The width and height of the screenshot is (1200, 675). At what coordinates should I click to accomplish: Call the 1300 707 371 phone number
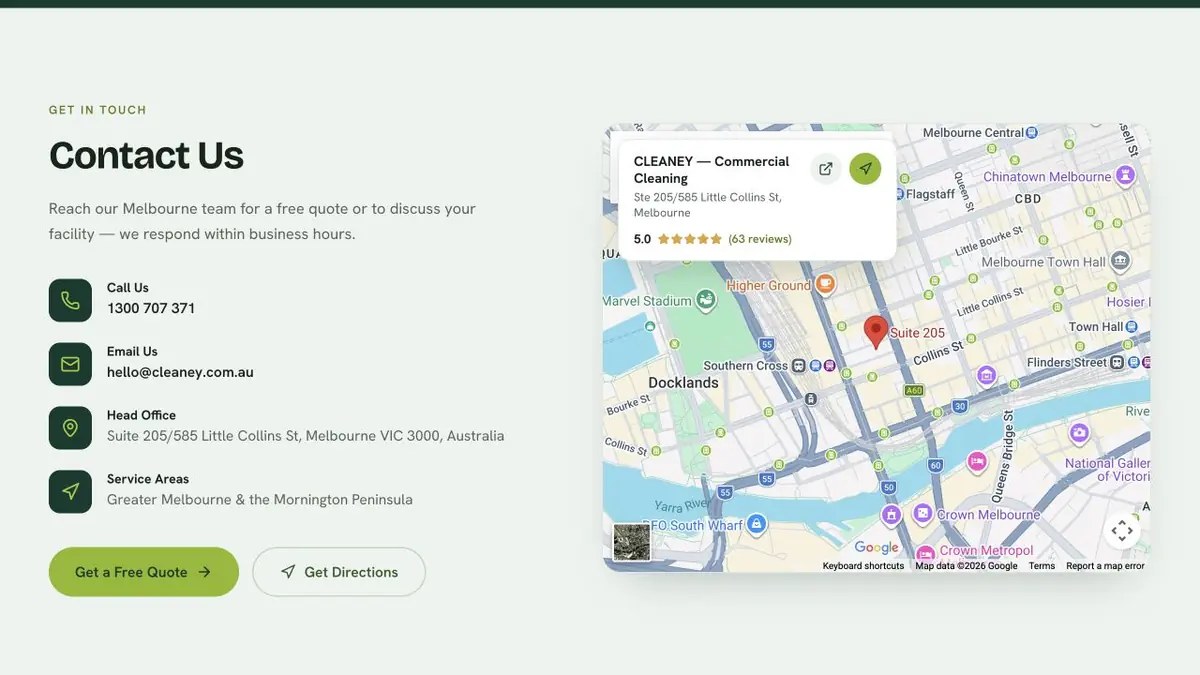151,308
